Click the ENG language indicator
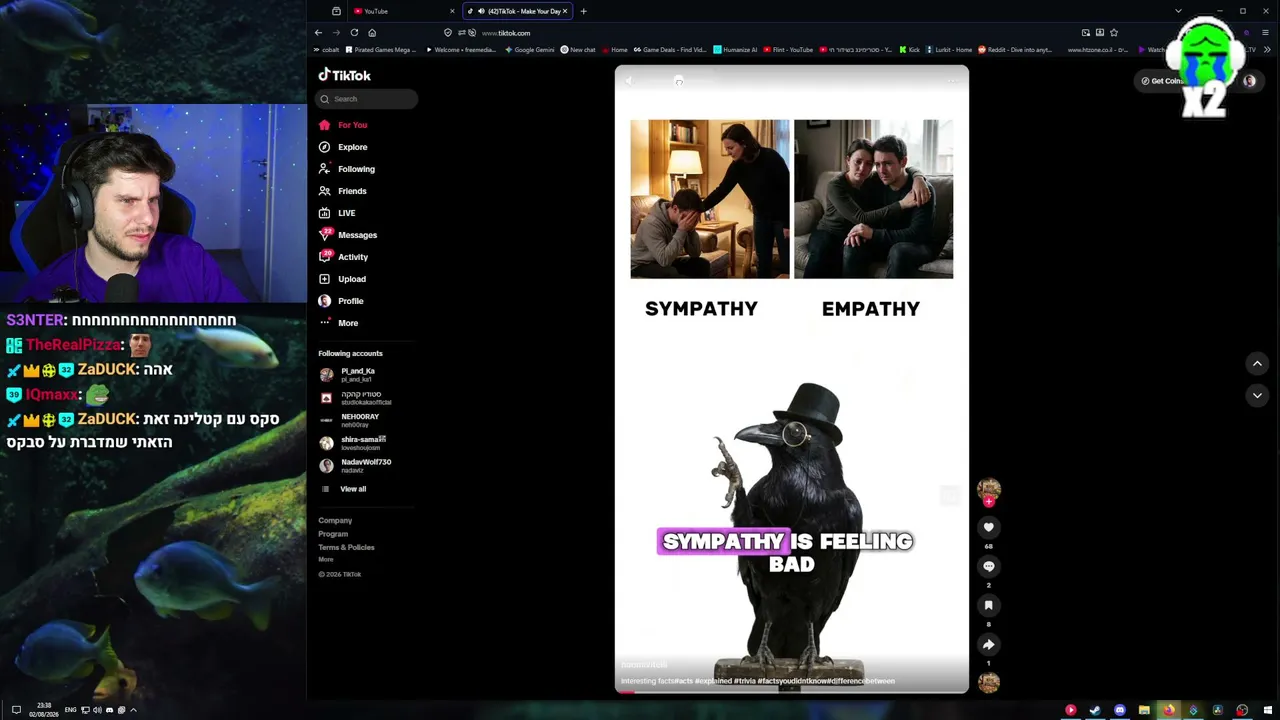The width and height of the screenshot is (1280, 720). [71, 710]
